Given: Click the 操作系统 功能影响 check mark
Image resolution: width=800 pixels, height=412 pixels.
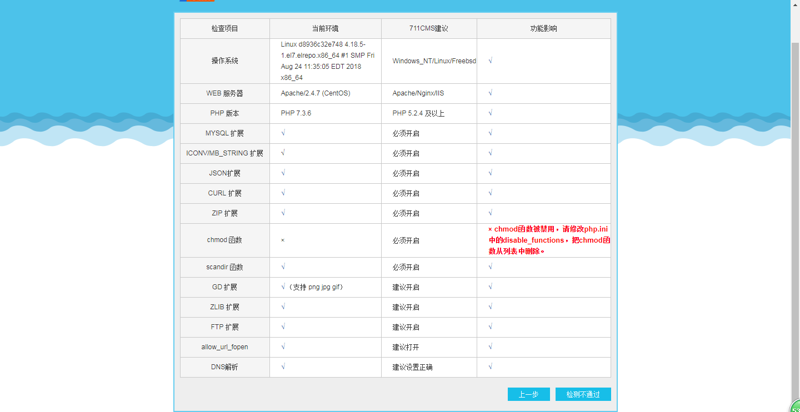Looking at the screenshot, I should (490, 61).
